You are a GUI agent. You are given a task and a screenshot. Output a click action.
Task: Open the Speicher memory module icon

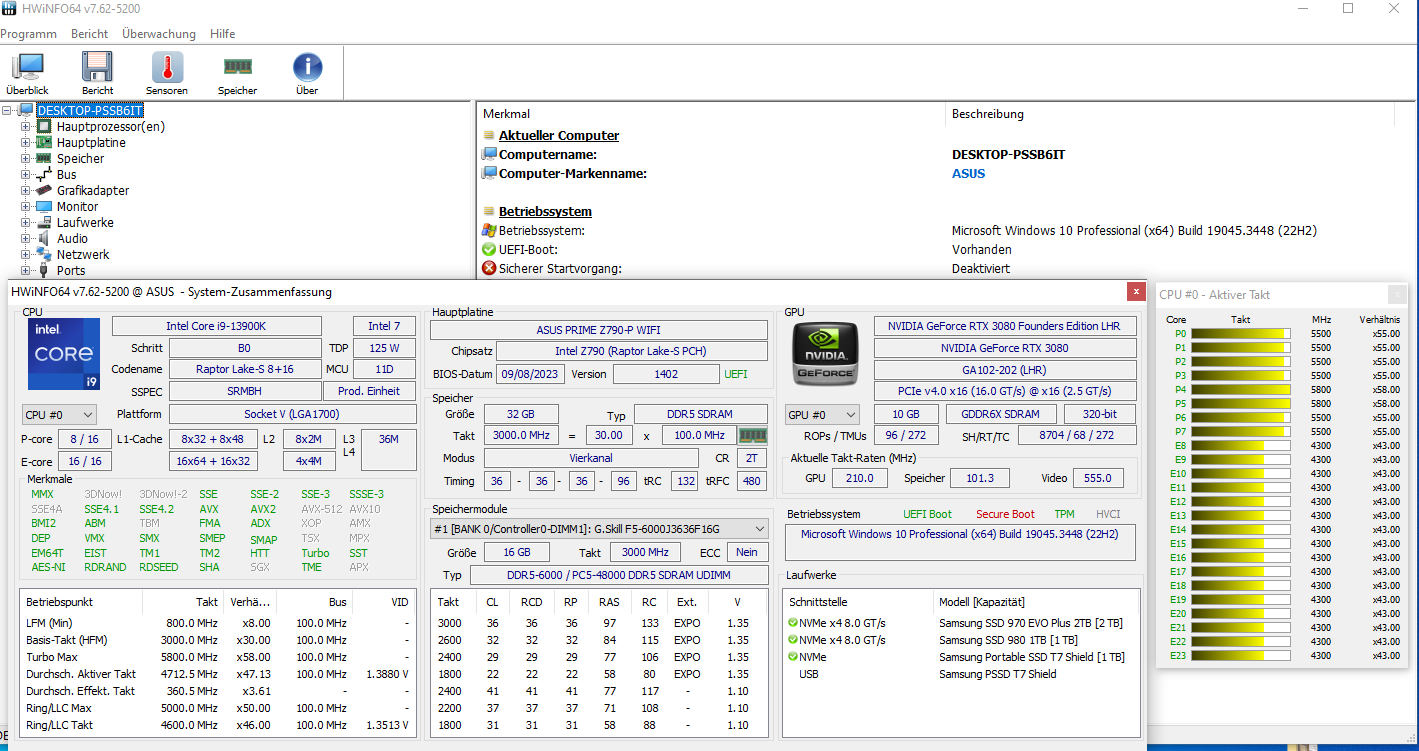point(237,67)
